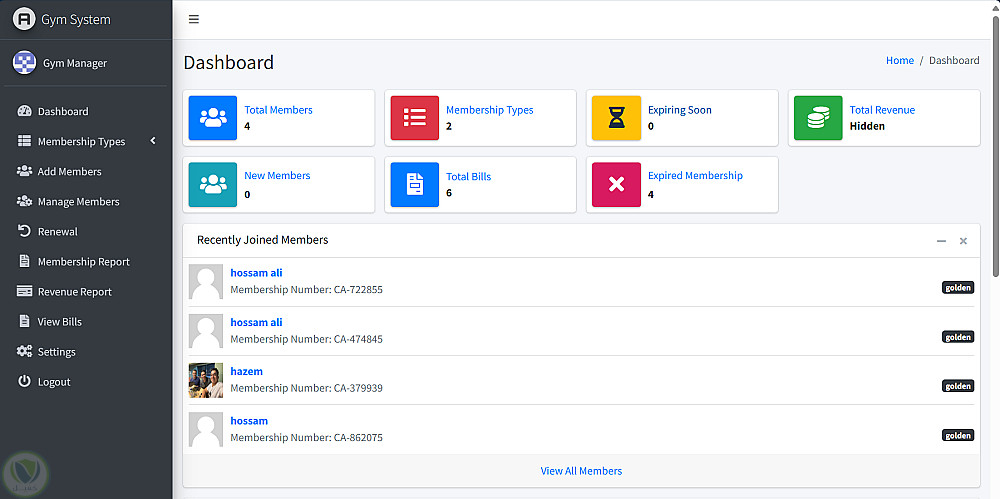Click the Total Bills invoice icon
This screenshot has height=499, width=1000.
(x=414, y=184)
